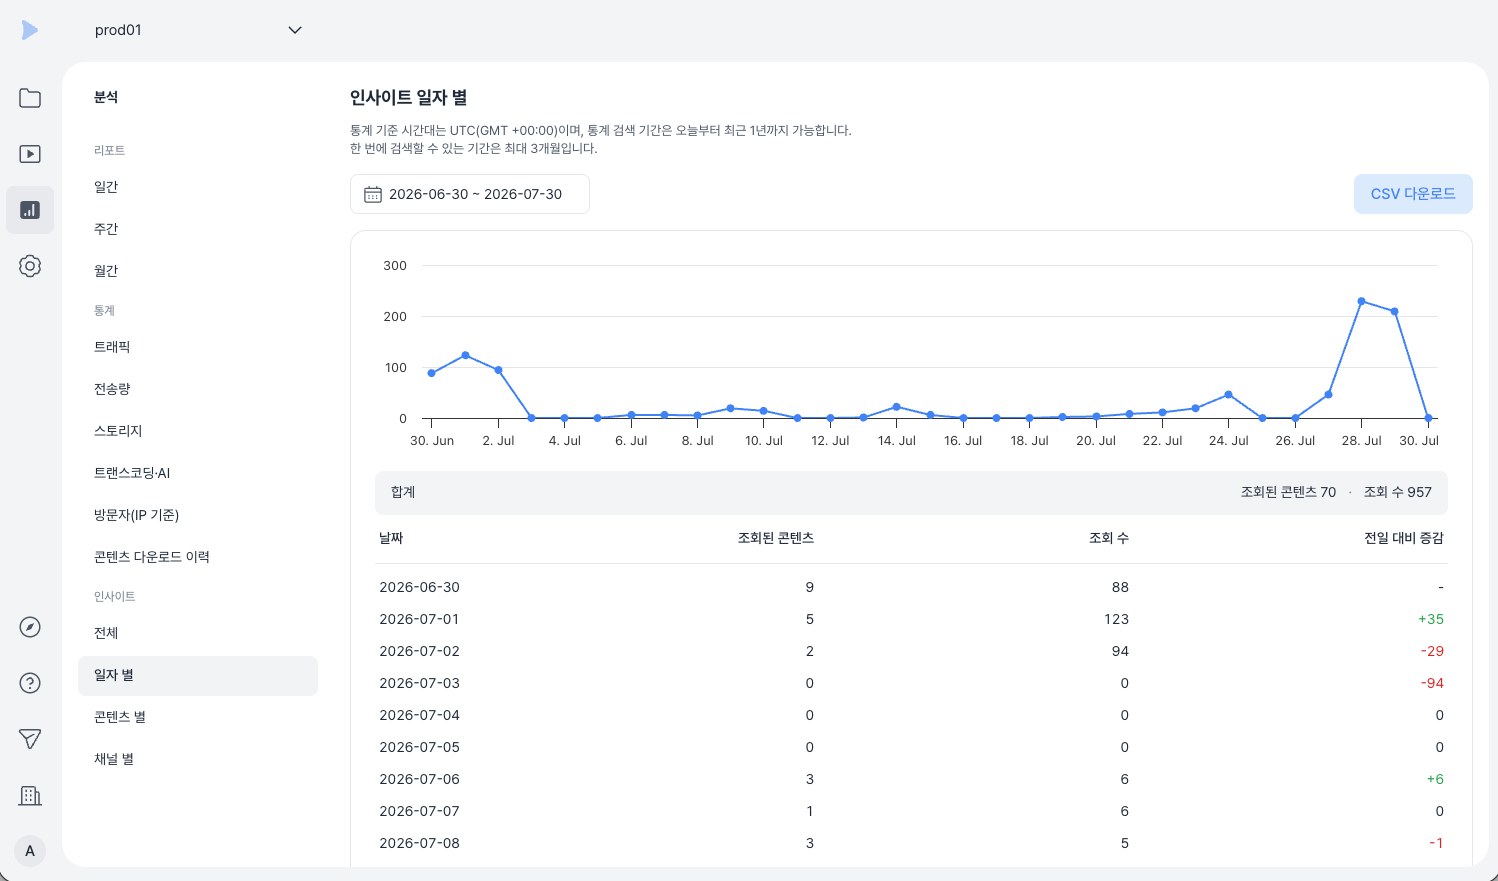Click the user avatar labeled A
Screen dimensions: 1498x881
point(30,851)
